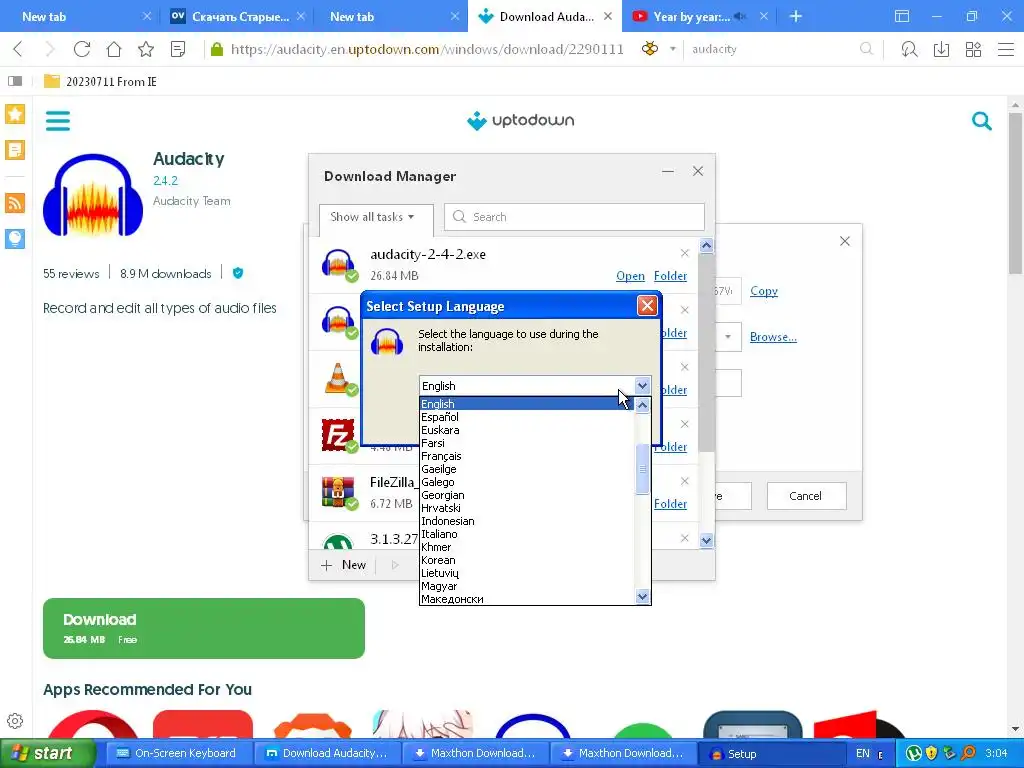Click the Uptodown site search icon
This screenshot has width=1024, height=768.
[x=982, y=121]
